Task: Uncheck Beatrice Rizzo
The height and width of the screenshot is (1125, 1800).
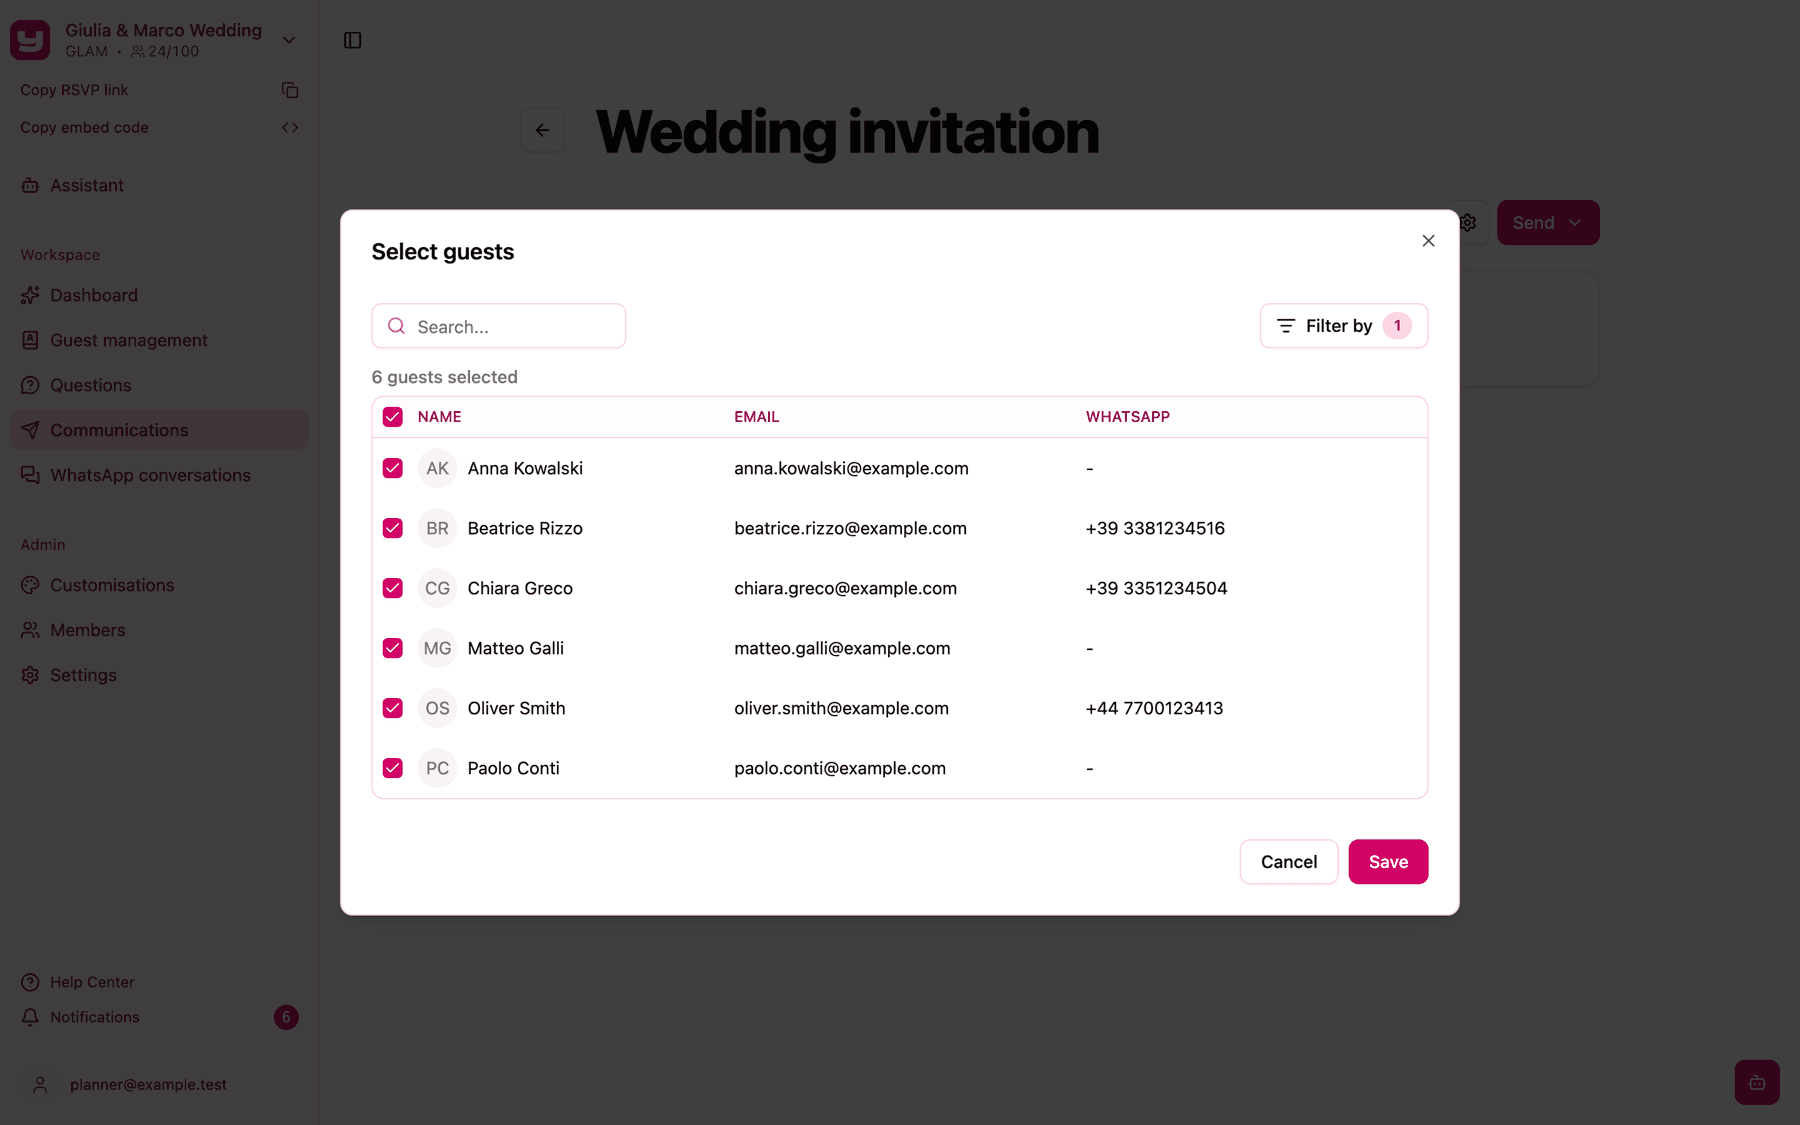Action: [x=393, y=528]
